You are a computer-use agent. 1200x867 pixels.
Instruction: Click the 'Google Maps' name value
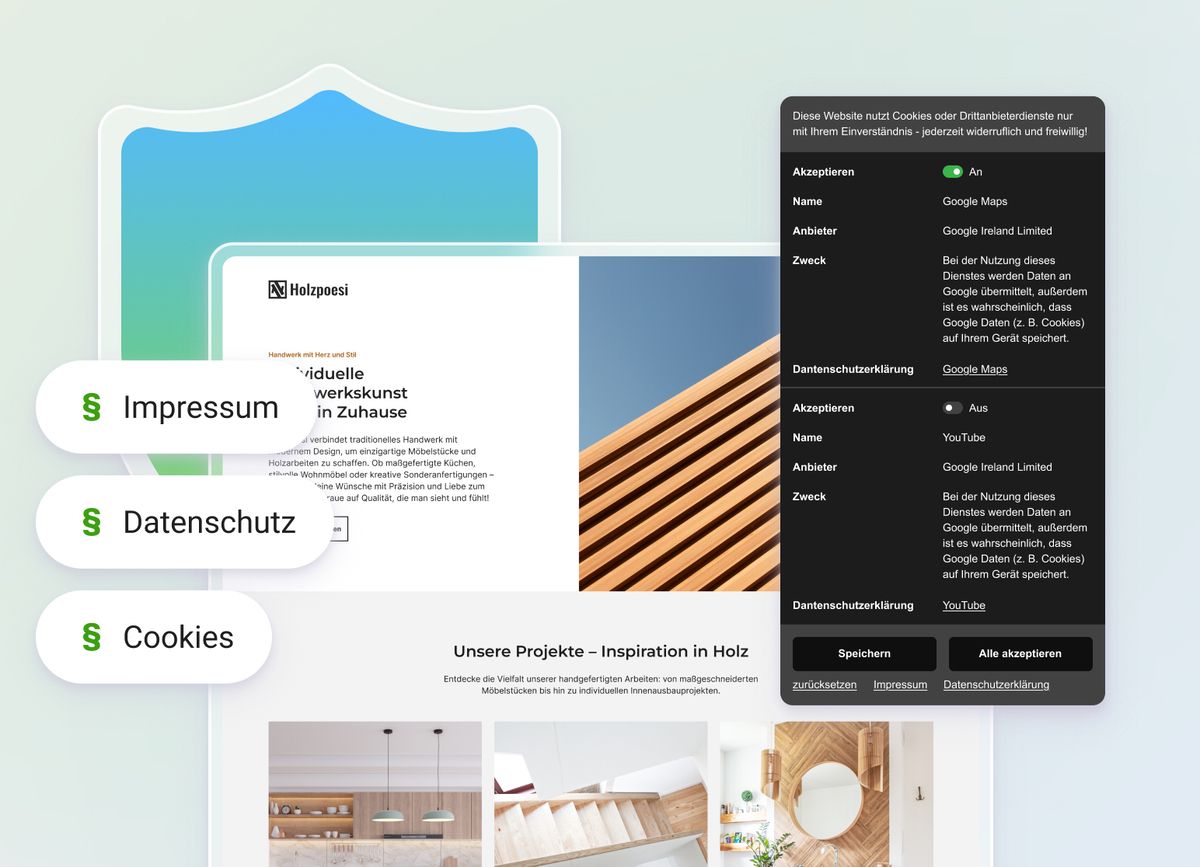(x=975, y=201)
